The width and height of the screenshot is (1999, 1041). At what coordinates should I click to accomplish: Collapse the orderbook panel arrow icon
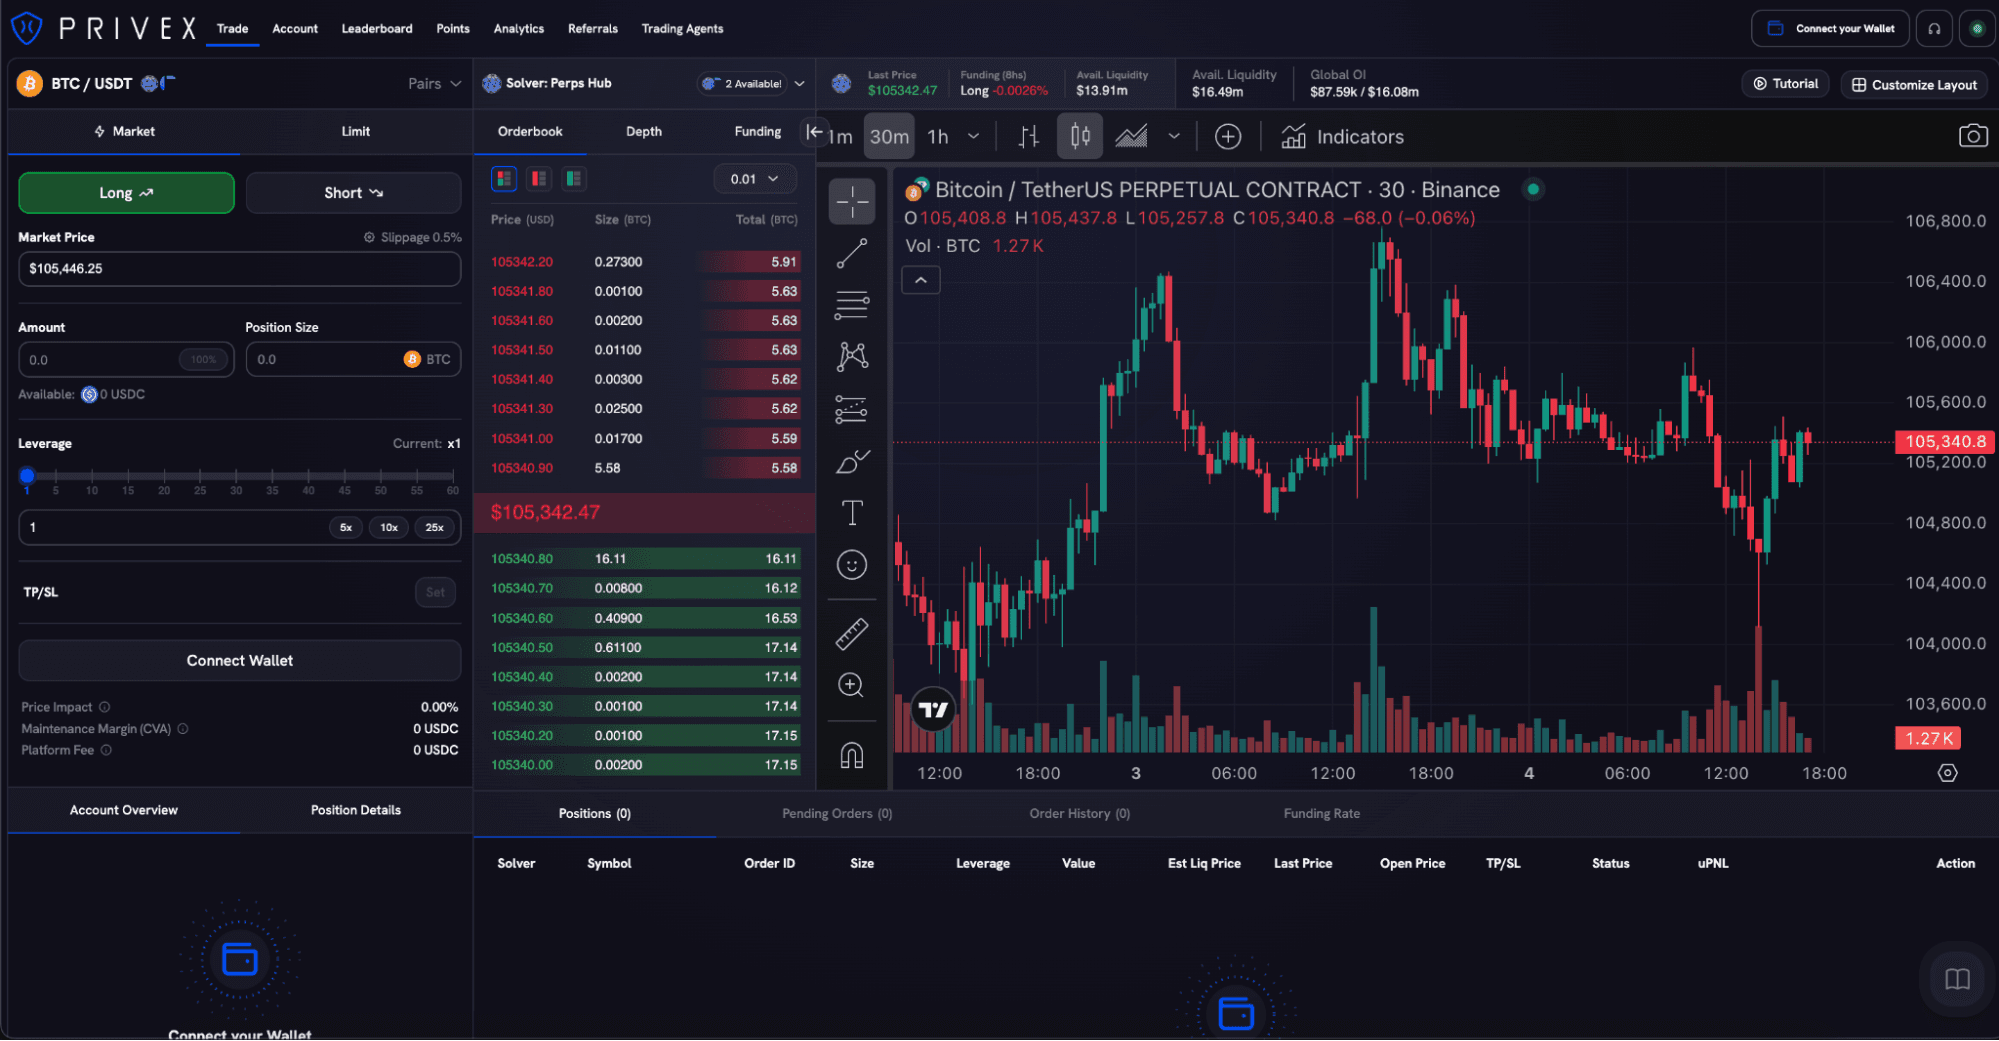[x=814, y=131]
